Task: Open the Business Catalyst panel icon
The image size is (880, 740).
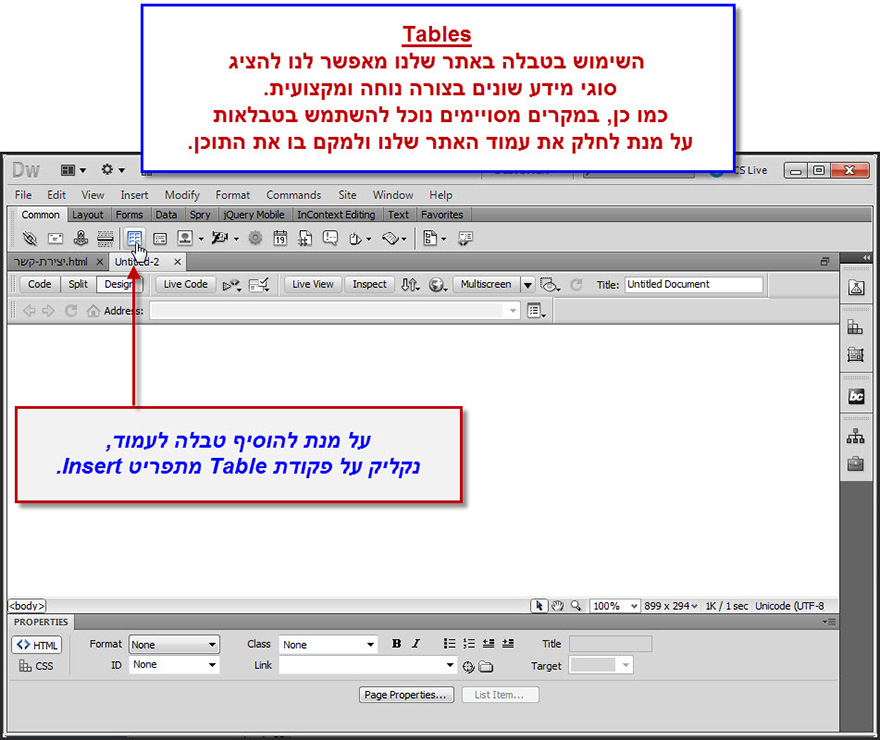Action: pos(856,397)
